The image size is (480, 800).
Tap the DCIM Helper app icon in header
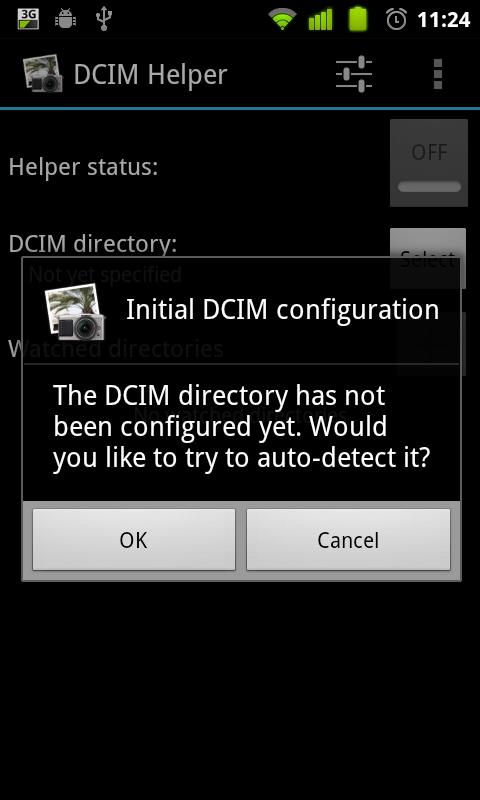click(x=43, y=73)
